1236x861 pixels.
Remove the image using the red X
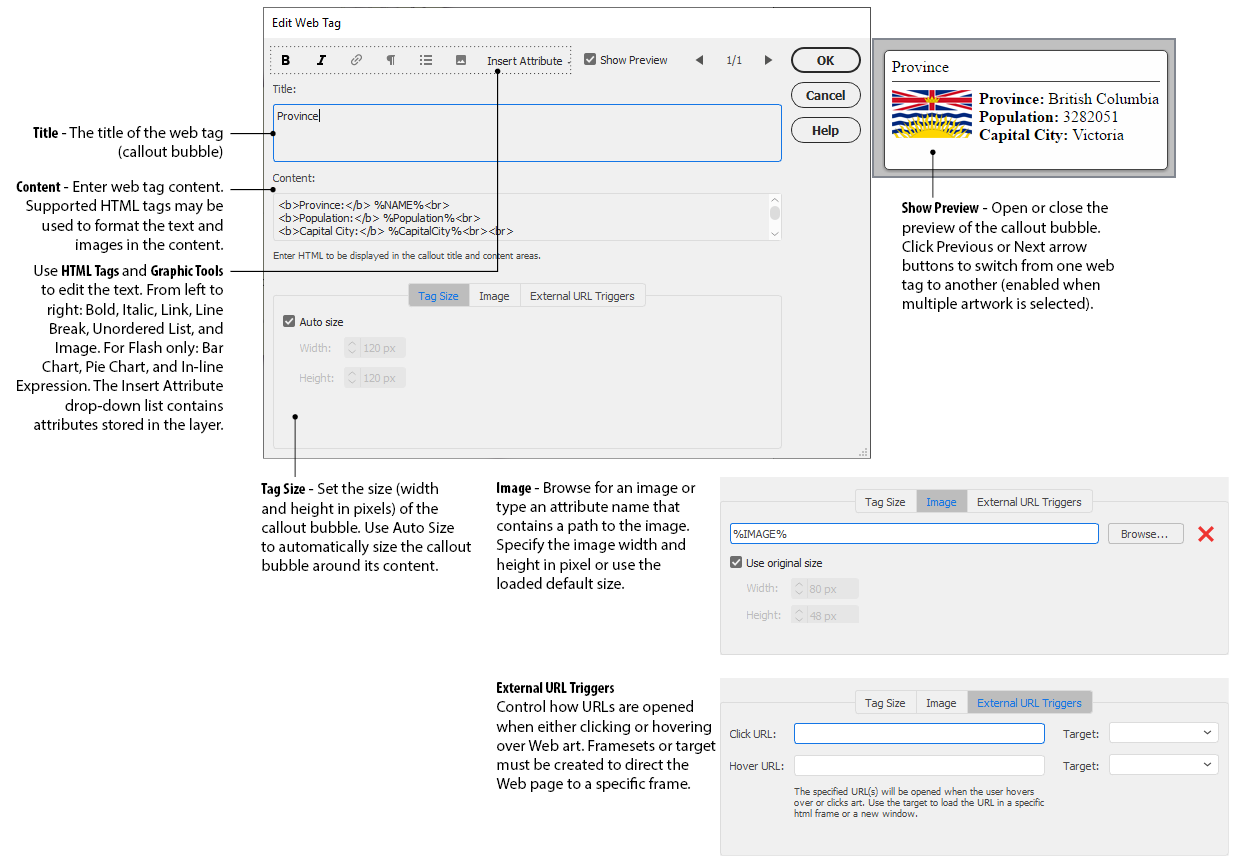[x=1206, y=534]
